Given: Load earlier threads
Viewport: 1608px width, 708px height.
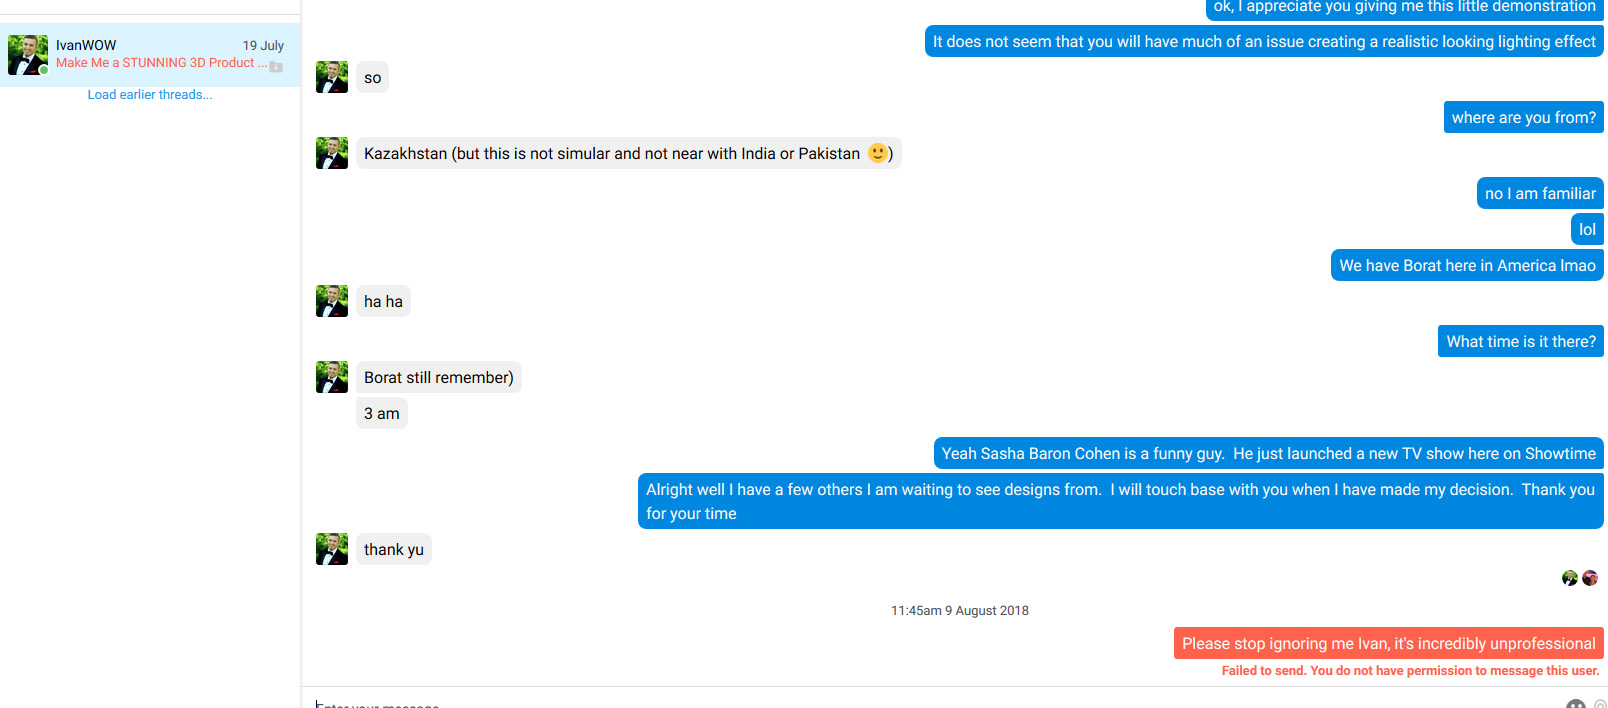Looking at the screenshot, I should (150, 95).
